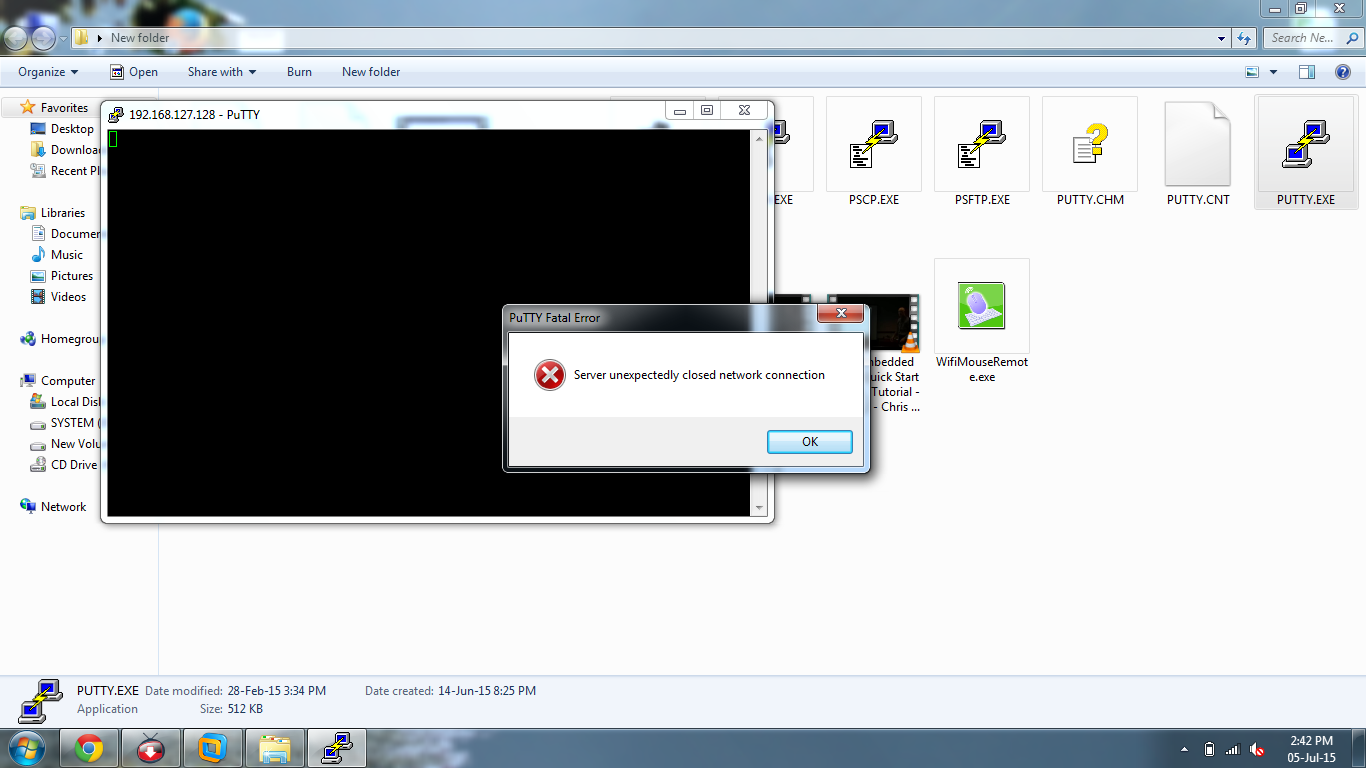This screenshot has width=1366, height=768.
Task: Open New Volume drive under Computer
Action: (66, 444)
